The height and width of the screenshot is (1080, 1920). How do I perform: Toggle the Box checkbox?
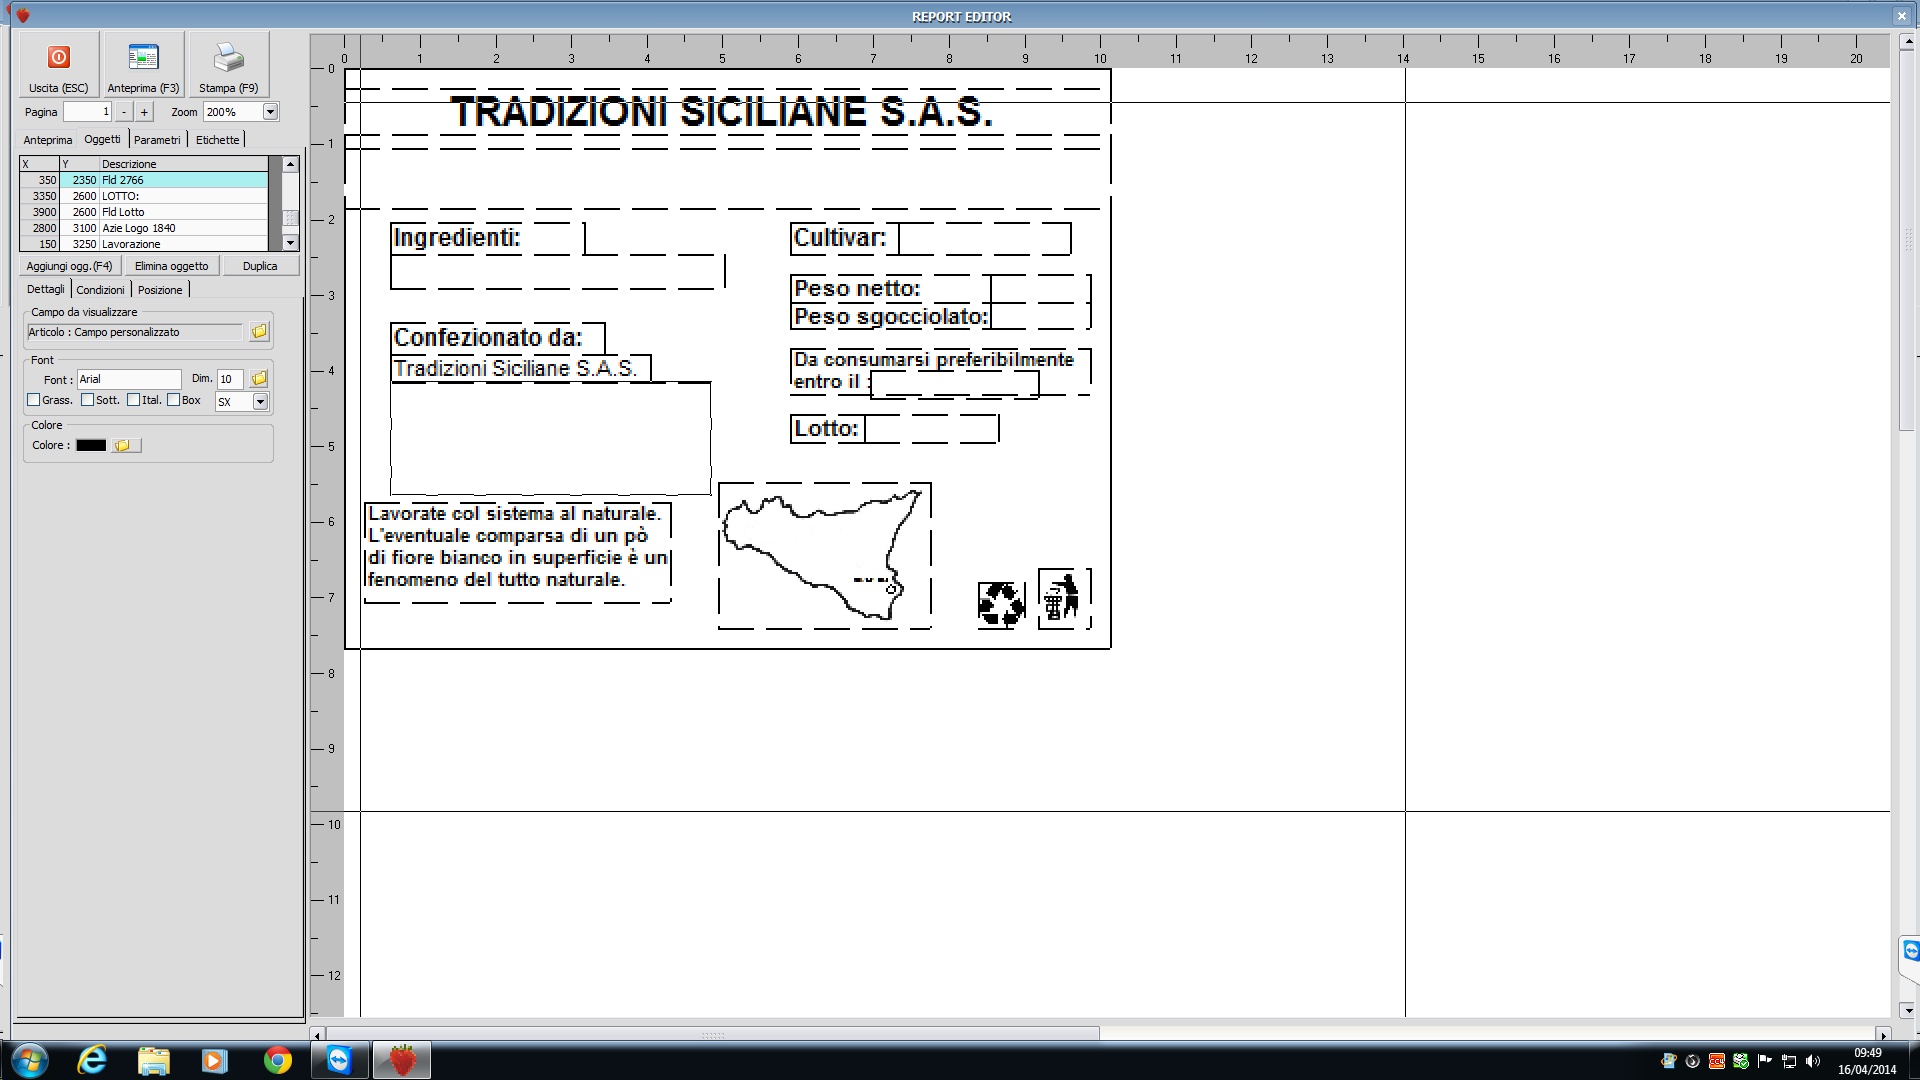point(174,400)
